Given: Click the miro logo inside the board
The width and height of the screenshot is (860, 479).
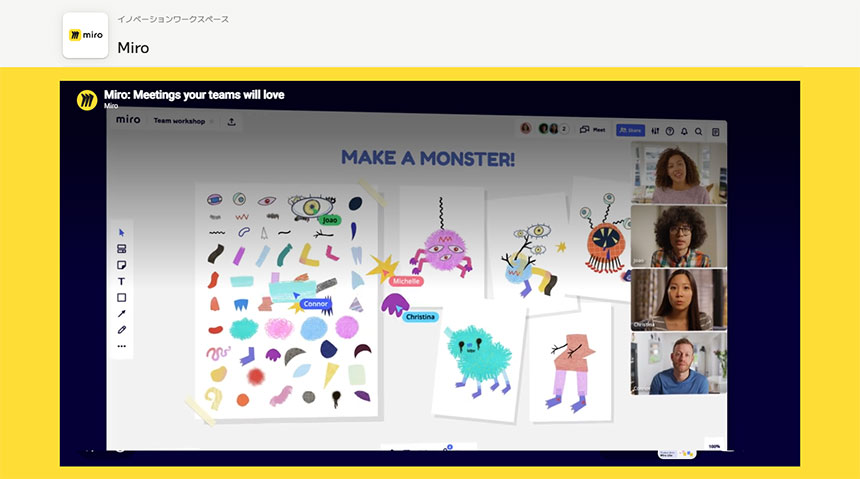Looking at the screenshot, I should click(x=128, y=119).
